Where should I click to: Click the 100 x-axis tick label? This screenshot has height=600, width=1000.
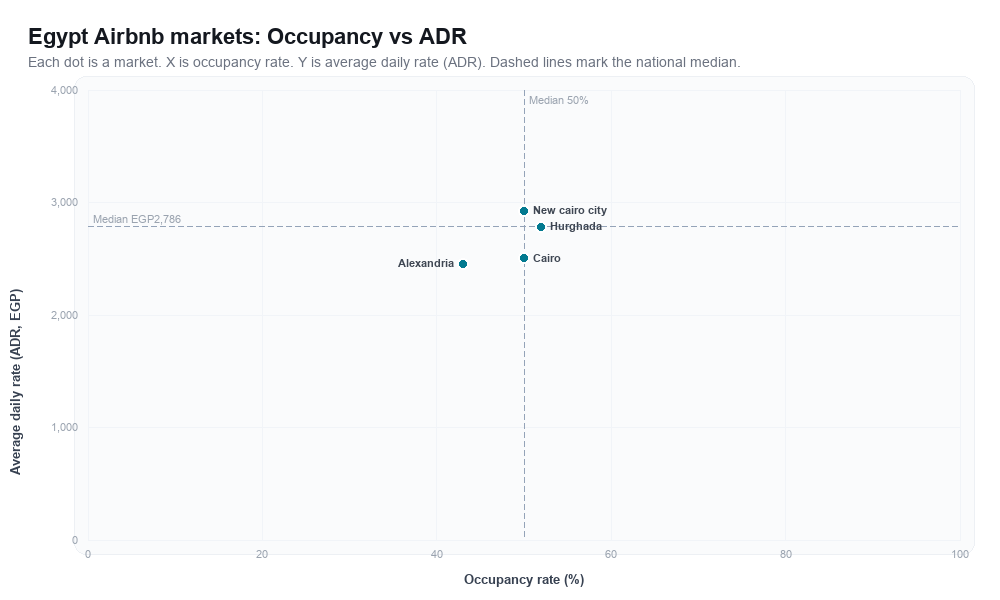pyautogui.click(x=960, y=555)
